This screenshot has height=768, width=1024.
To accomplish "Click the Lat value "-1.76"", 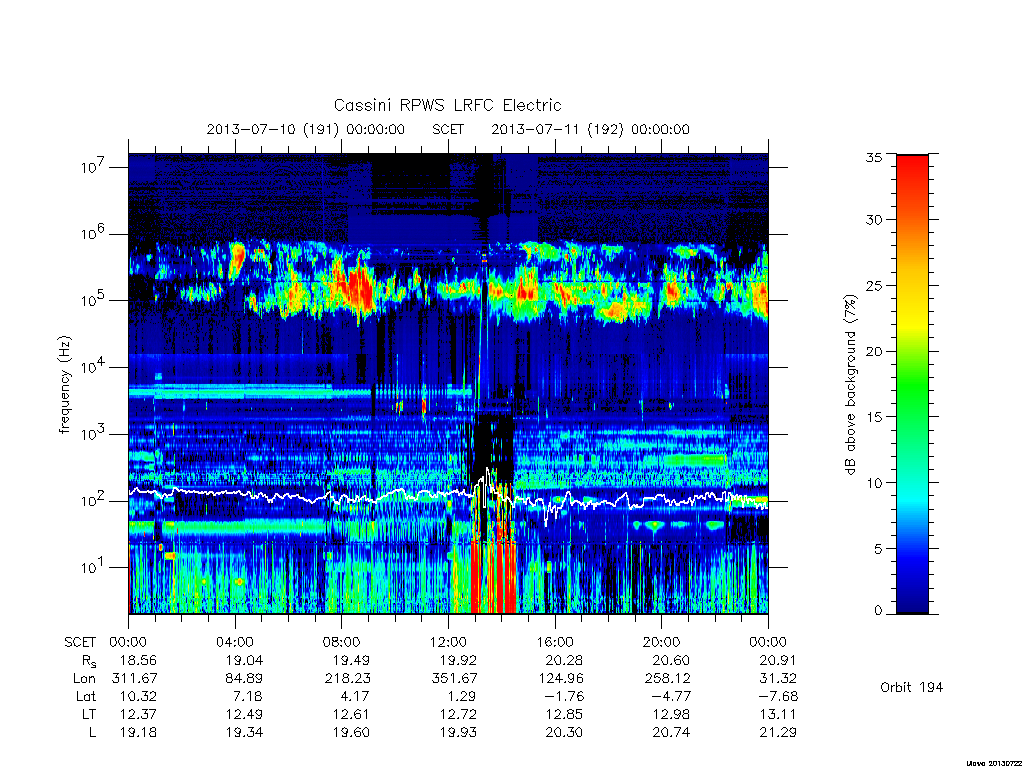I will (565, 696).
